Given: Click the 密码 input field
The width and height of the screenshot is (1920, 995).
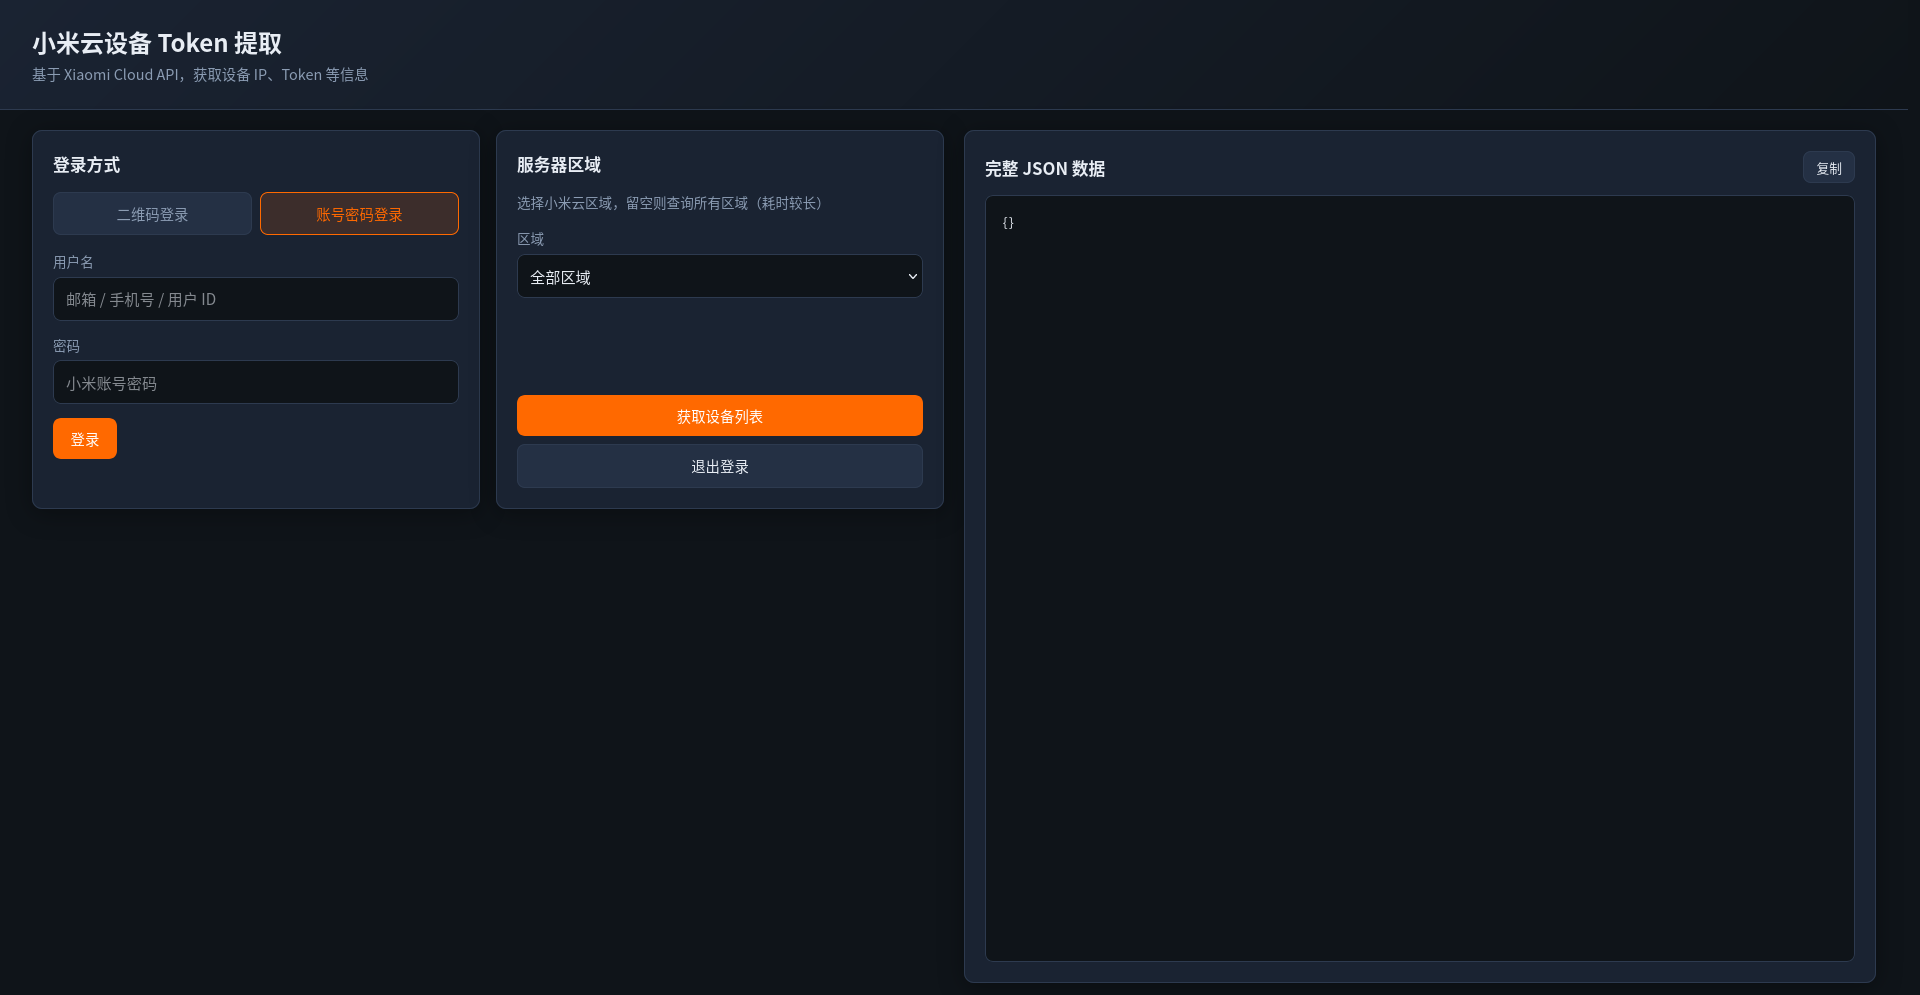Looking at the screenshot, I should (256, 383).
